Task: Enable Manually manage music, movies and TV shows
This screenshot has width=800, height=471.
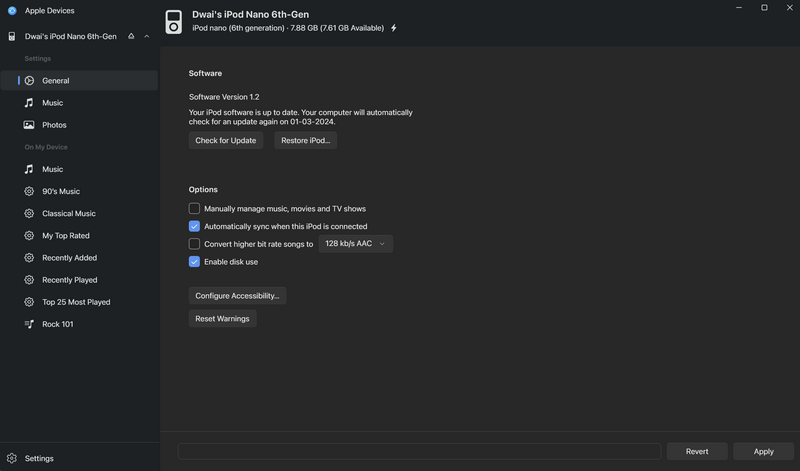Action: pyautogui.click(x=194, y=209)
